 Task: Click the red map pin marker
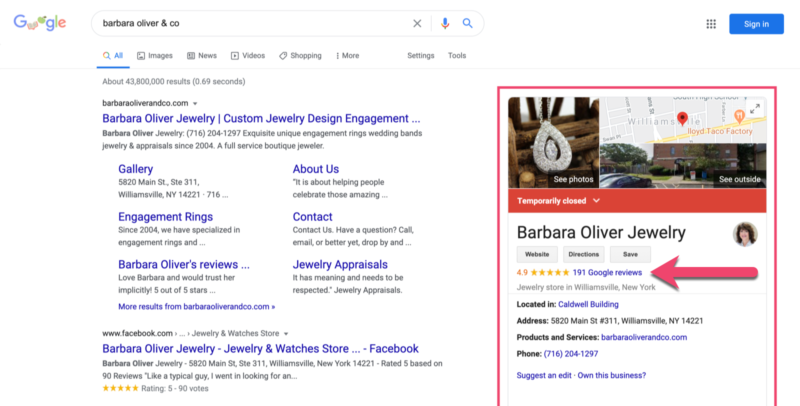pyautogui.click(x=682, y=119)
